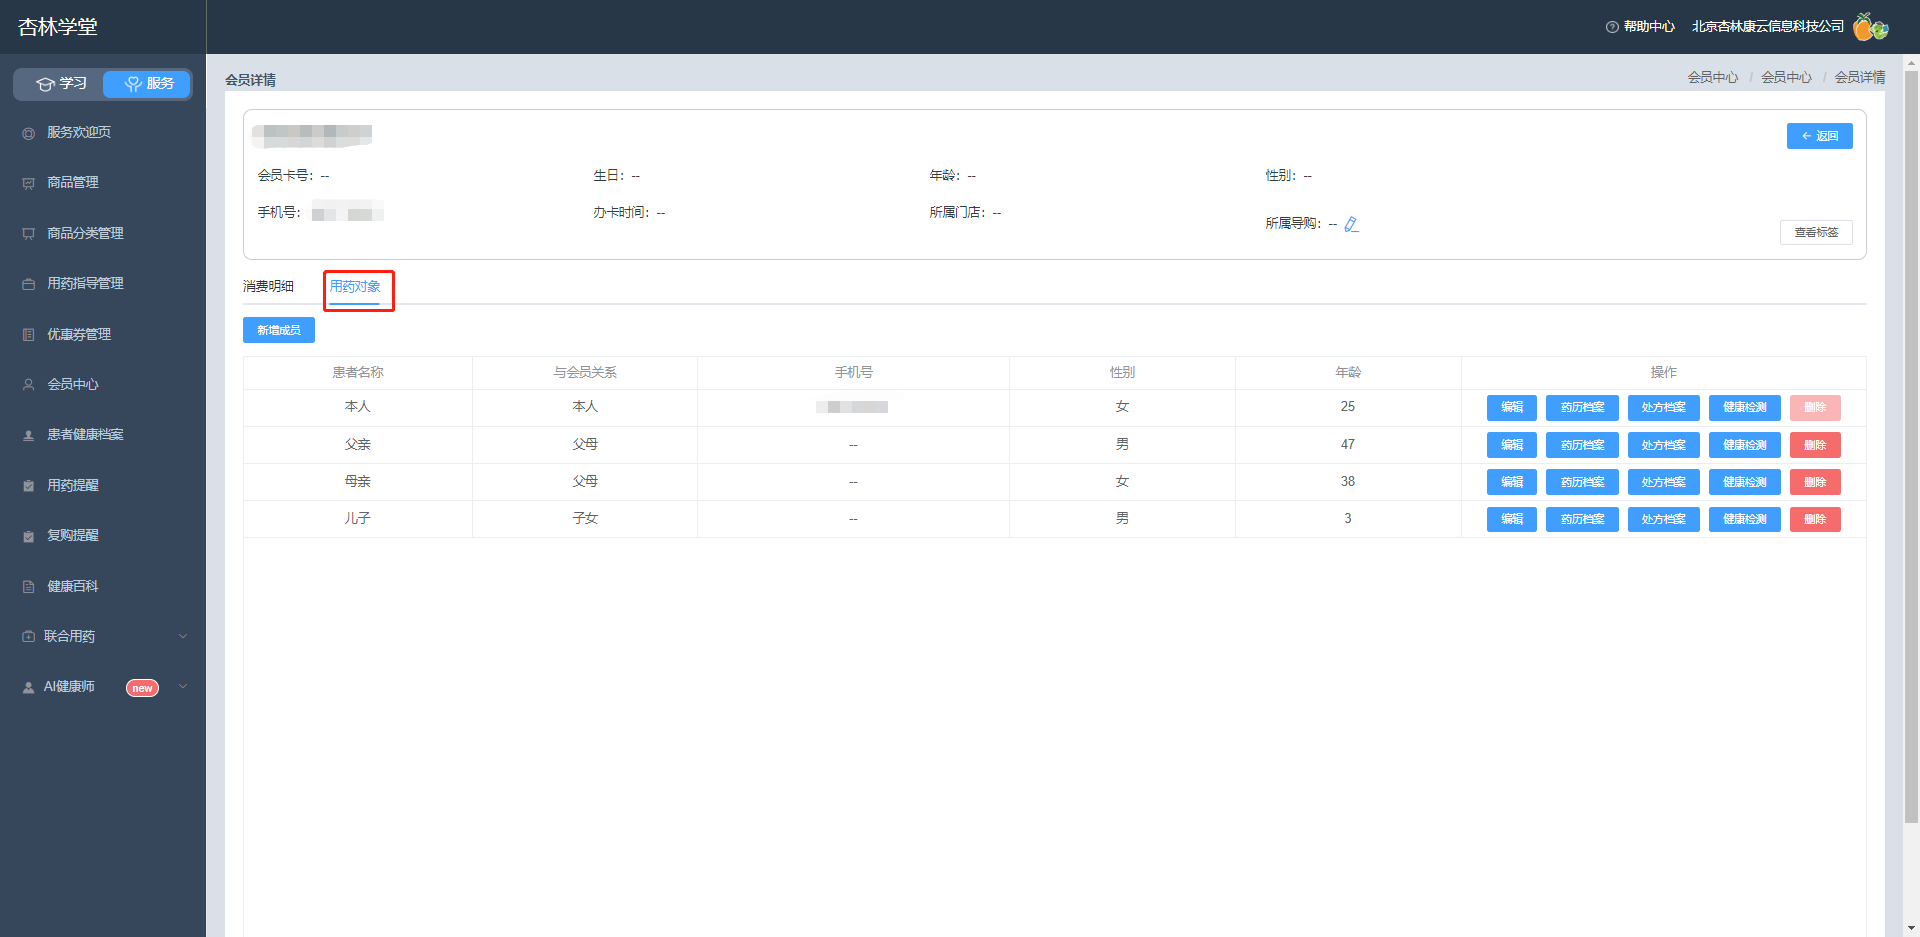Open 健康检测 for the 父亲 row
This screenshot has height=937, width=1920.
1744,445
